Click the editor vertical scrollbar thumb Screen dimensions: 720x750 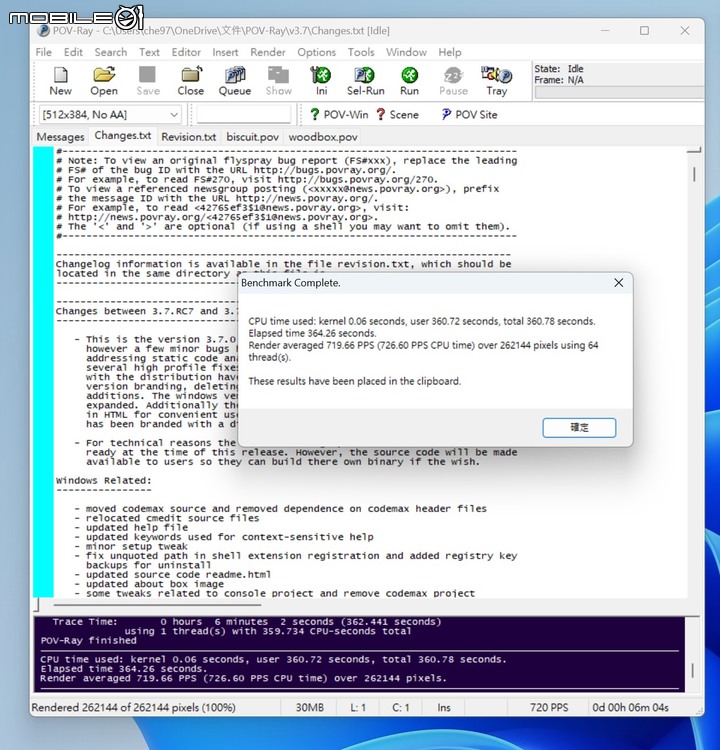pos(694,174)
